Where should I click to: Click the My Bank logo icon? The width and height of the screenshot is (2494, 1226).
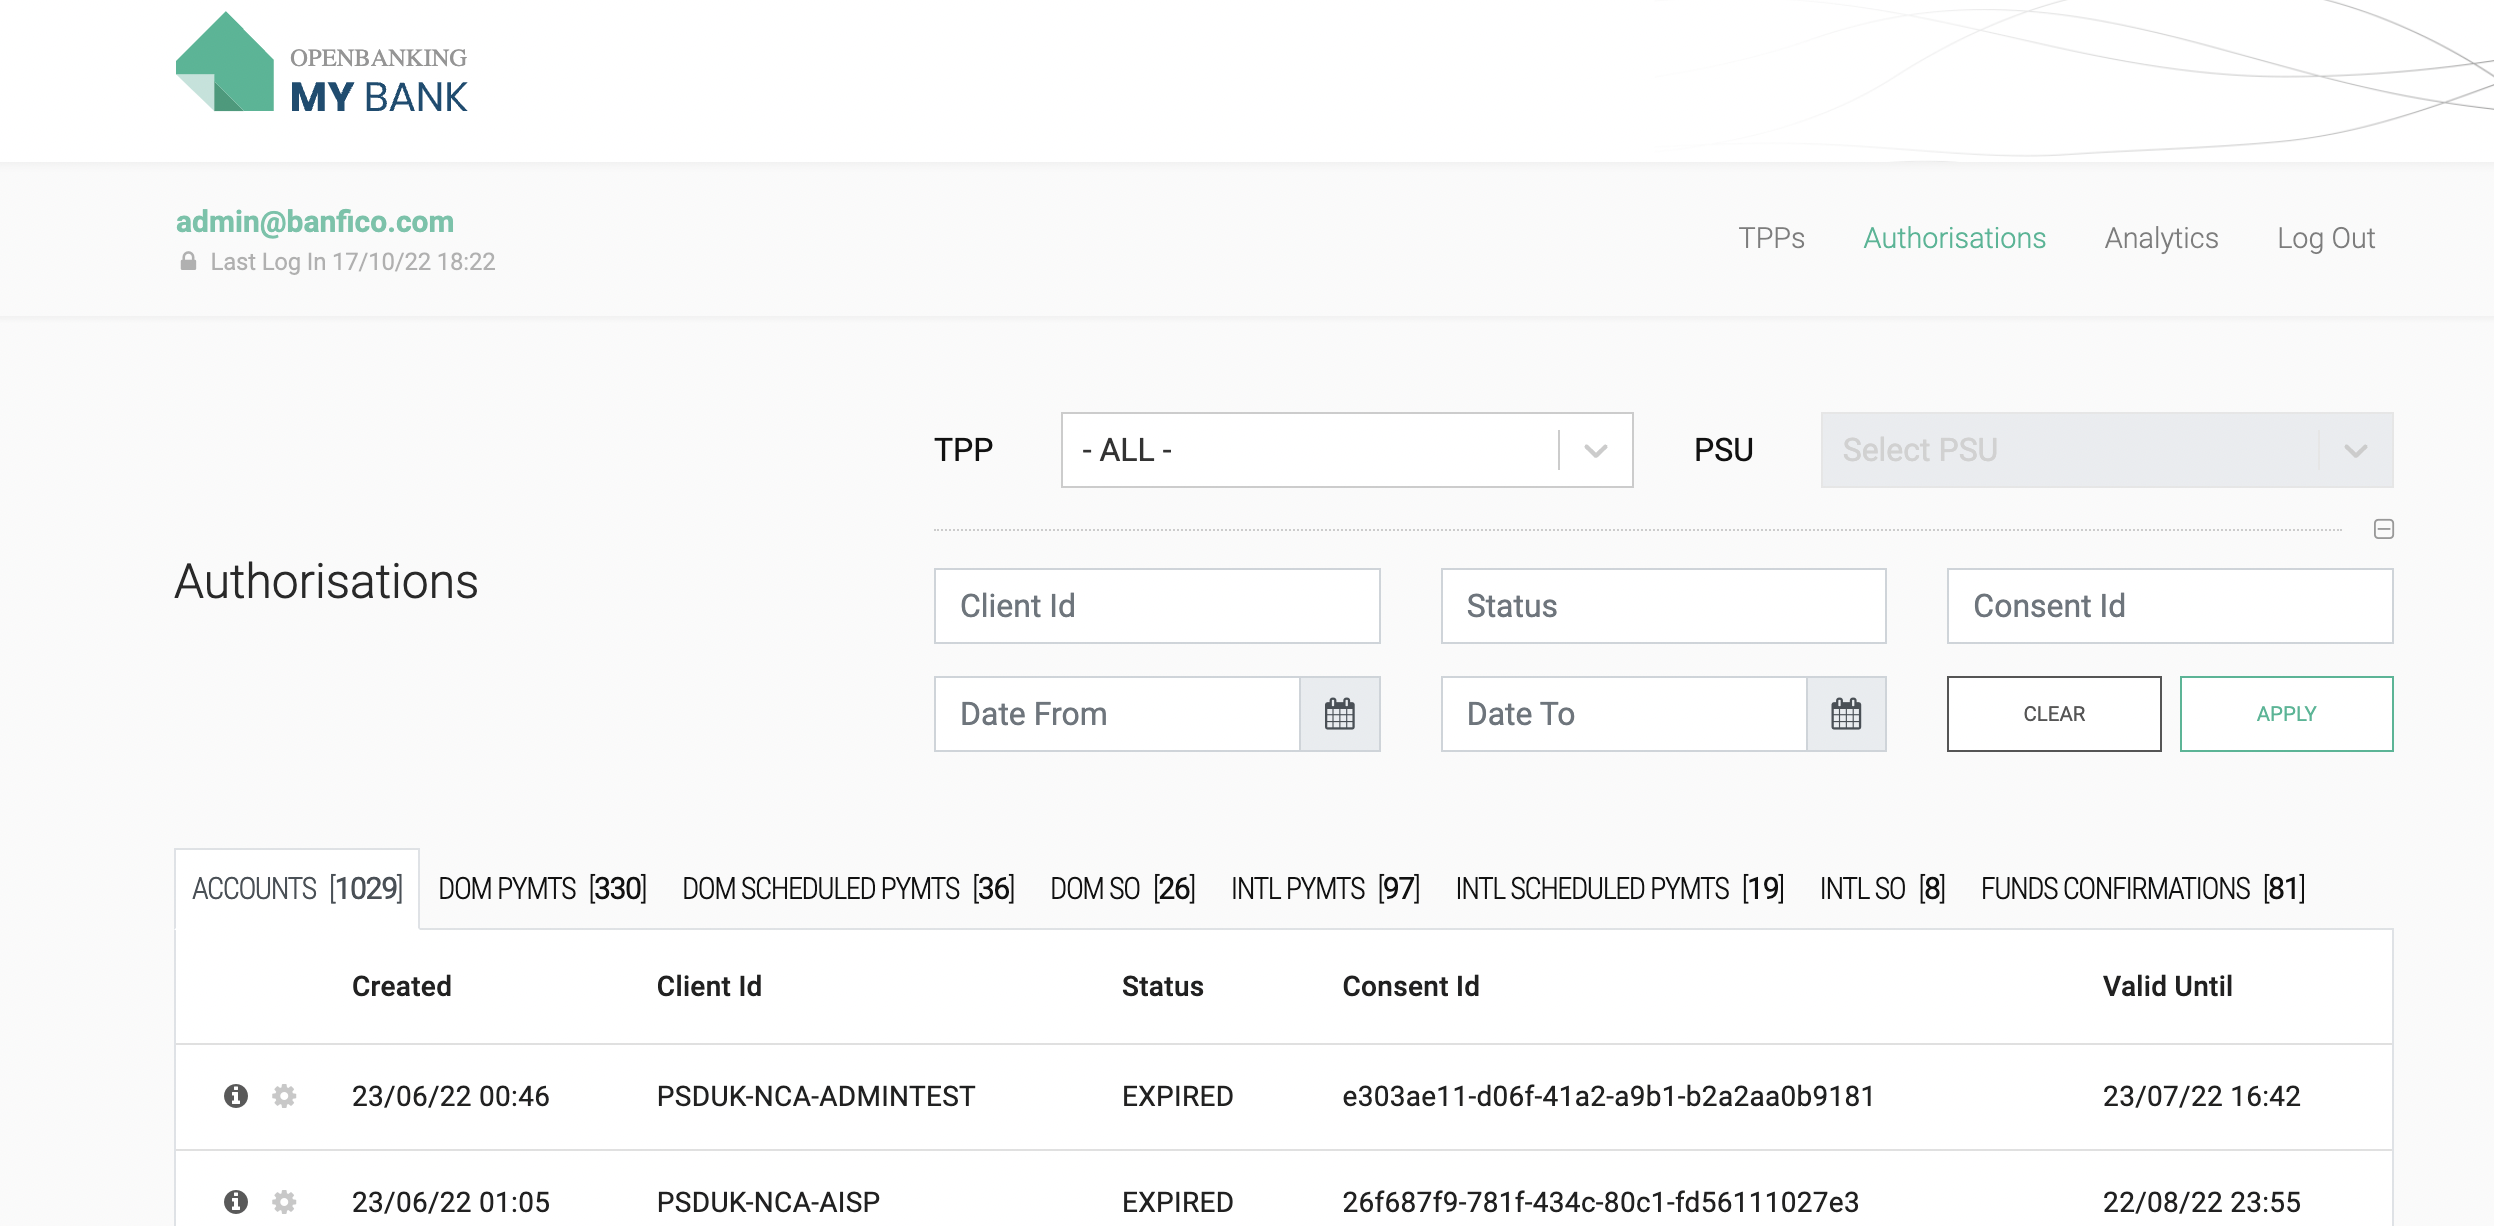click(x=225, y=63)
